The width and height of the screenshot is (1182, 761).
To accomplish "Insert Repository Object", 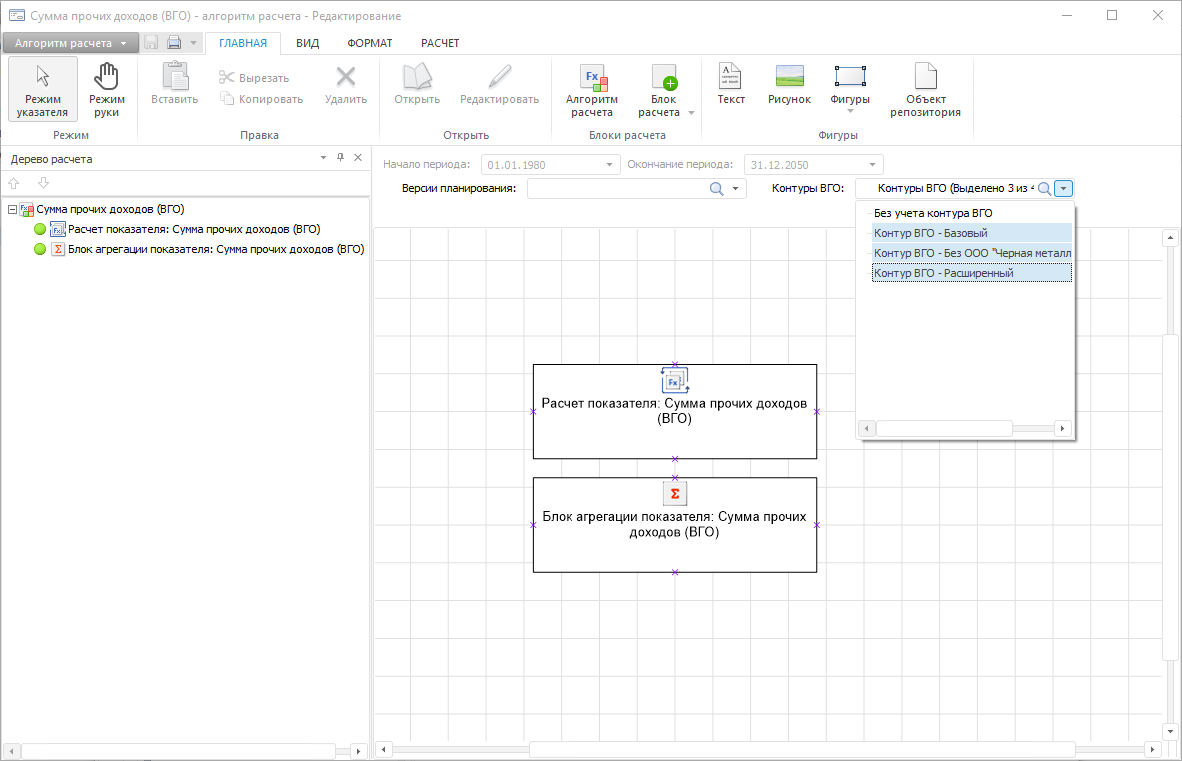I will coord(925,89).
